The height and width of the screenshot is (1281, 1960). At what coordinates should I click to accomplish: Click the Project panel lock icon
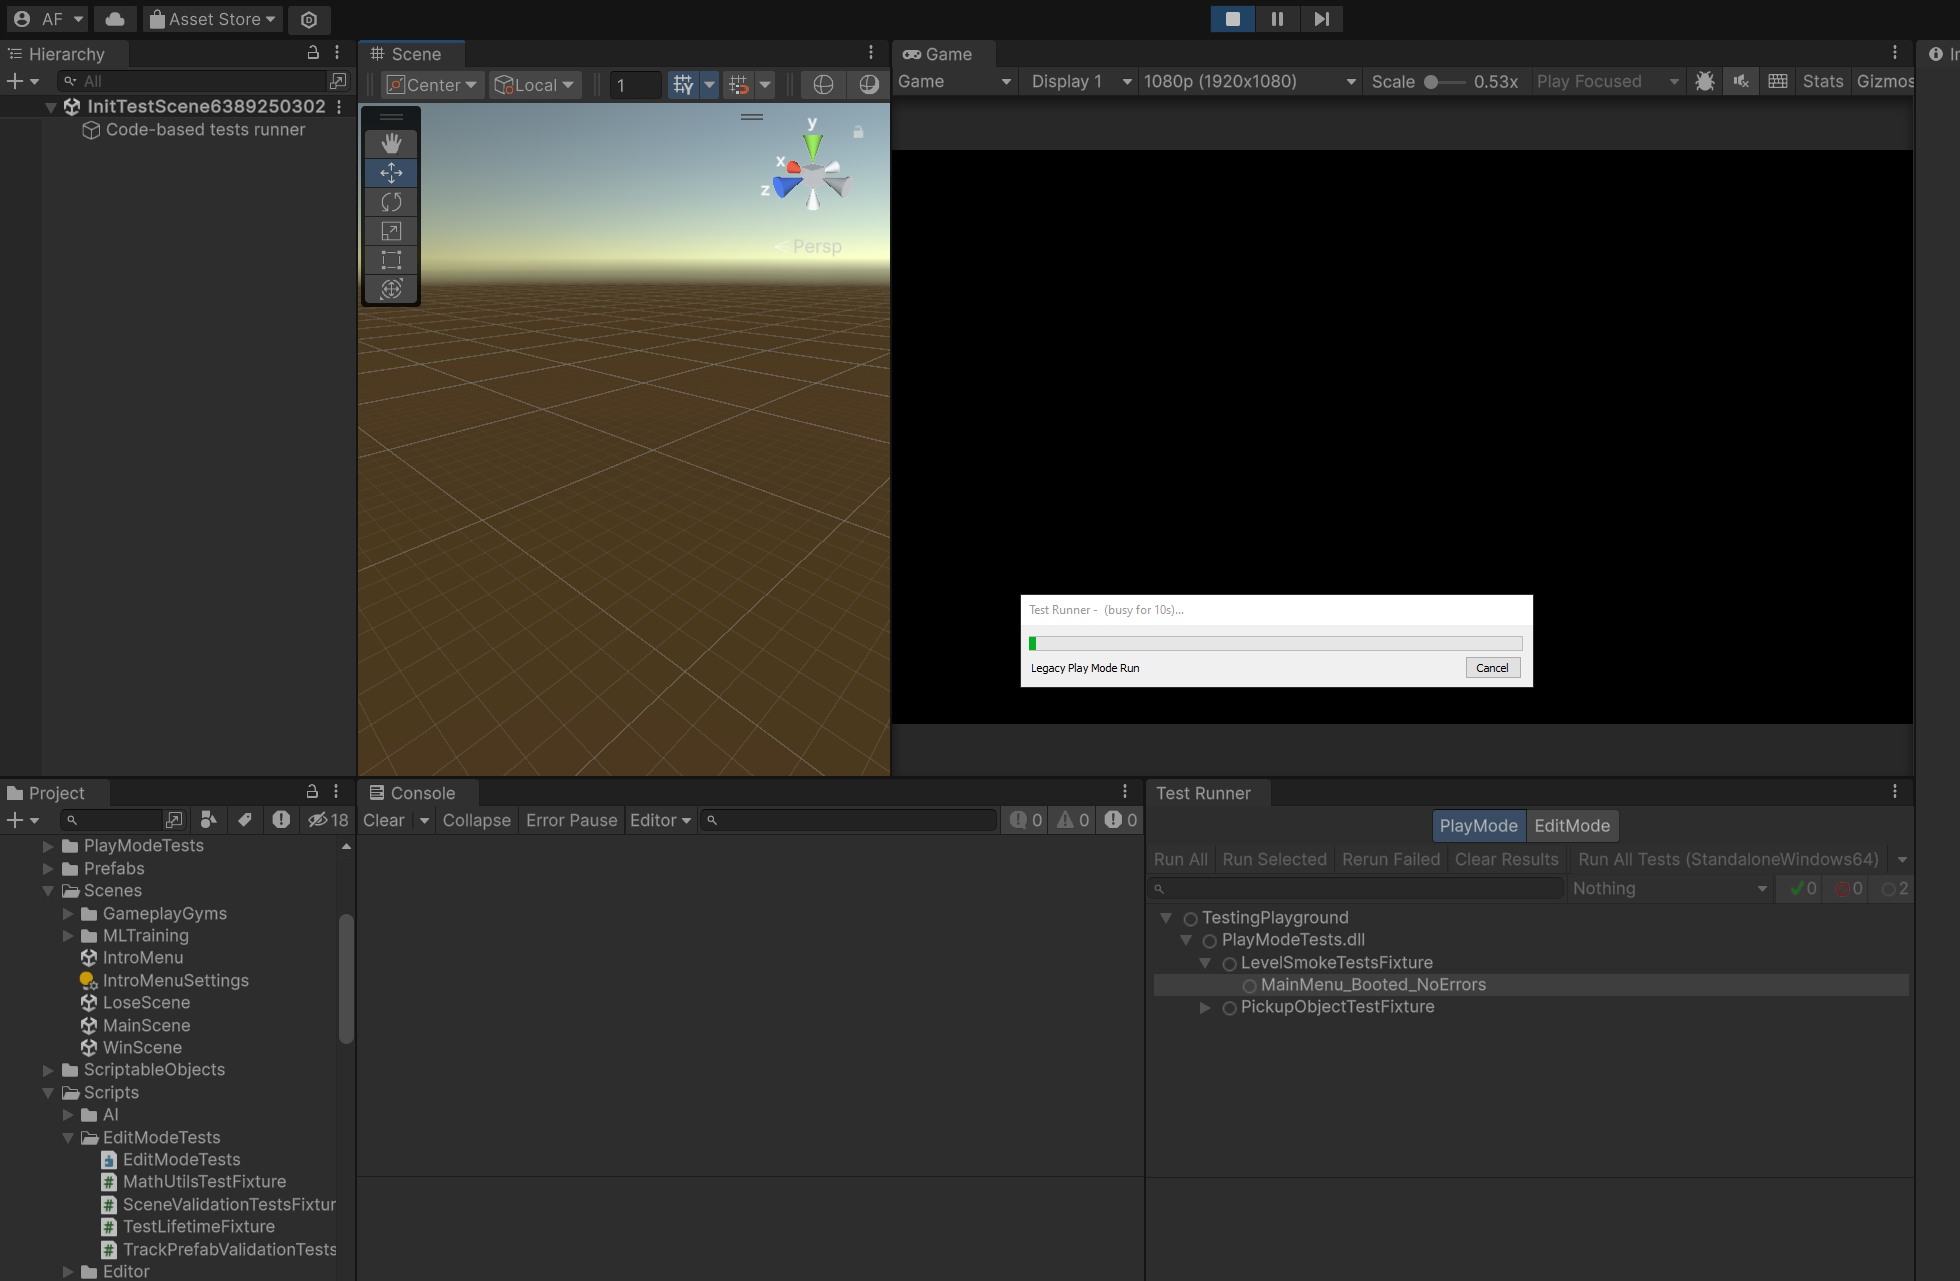(x=312, y=792)
